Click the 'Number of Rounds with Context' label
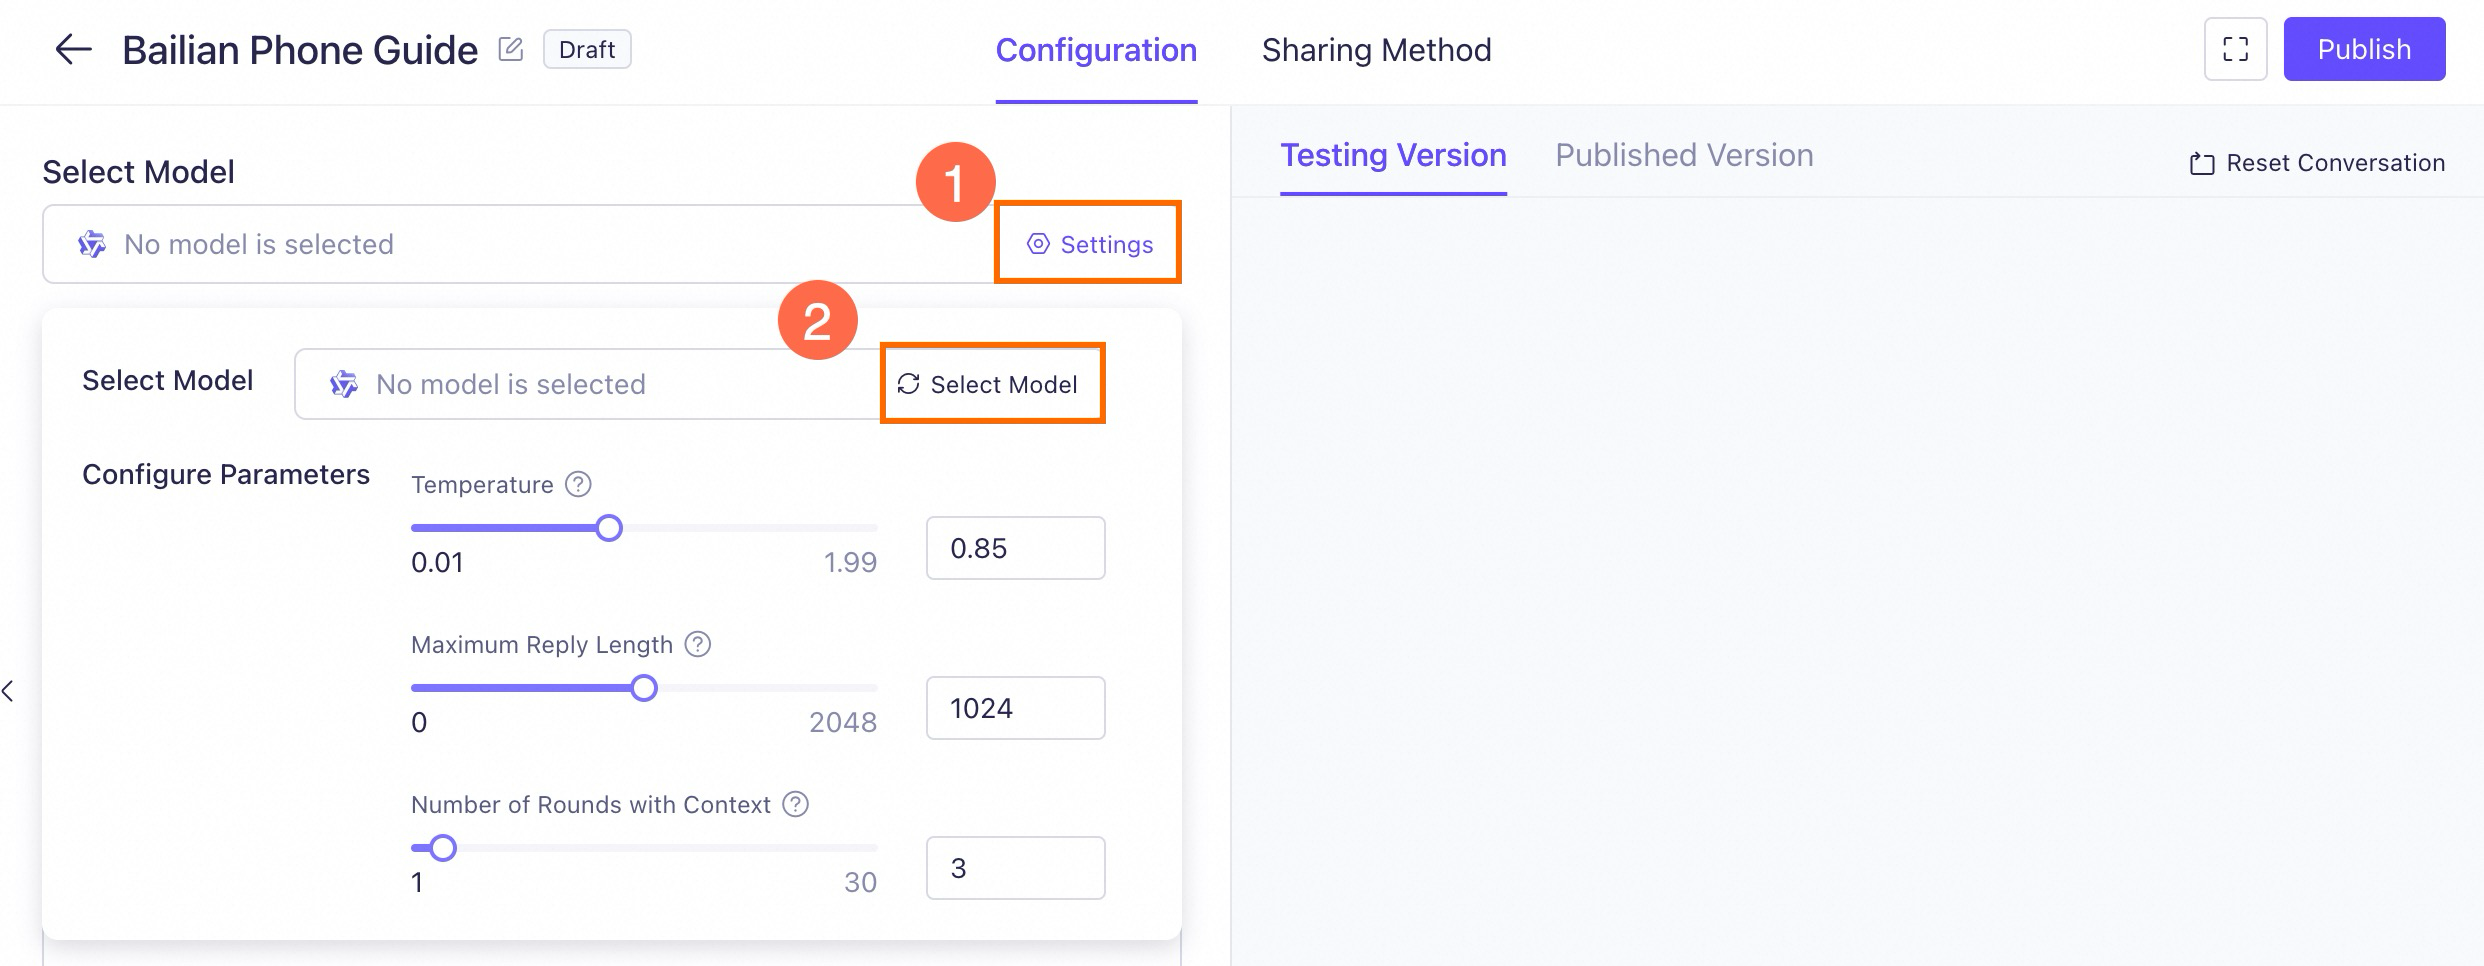The height and width of the screenshot is (966, 2484). pos(591,804)
